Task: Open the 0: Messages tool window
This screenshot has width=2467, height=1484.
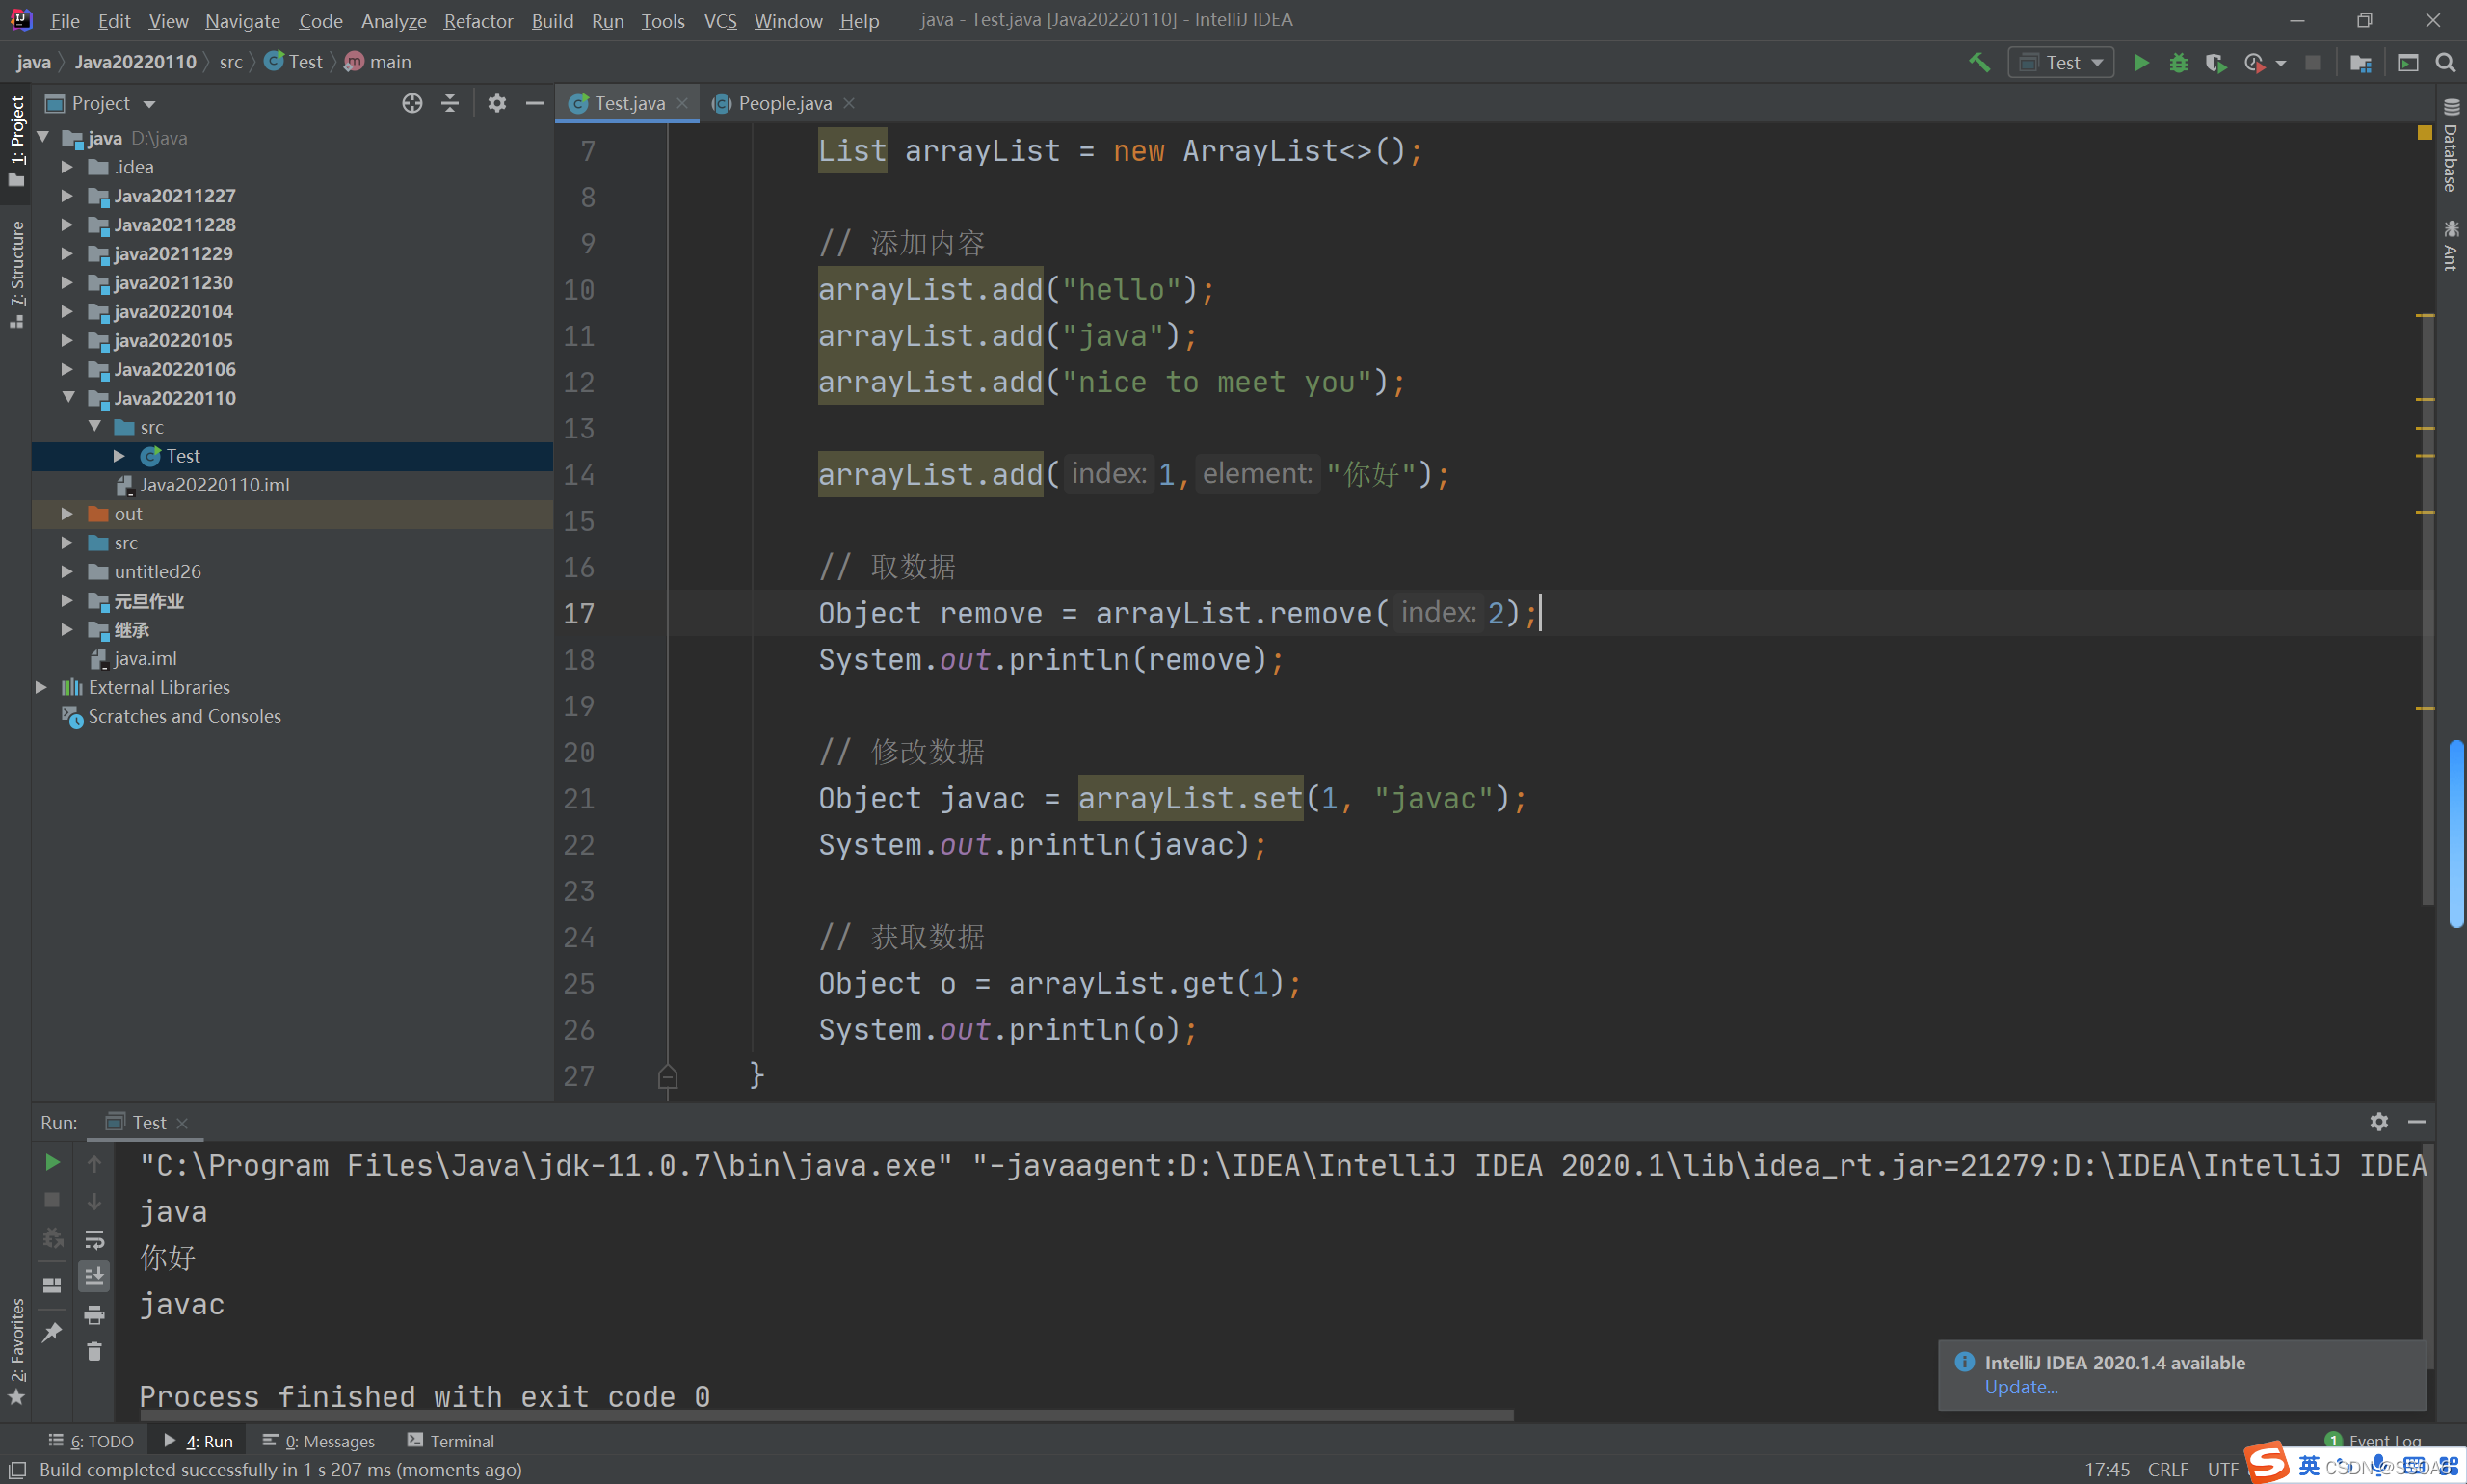Action: (x=319, y=1441)
